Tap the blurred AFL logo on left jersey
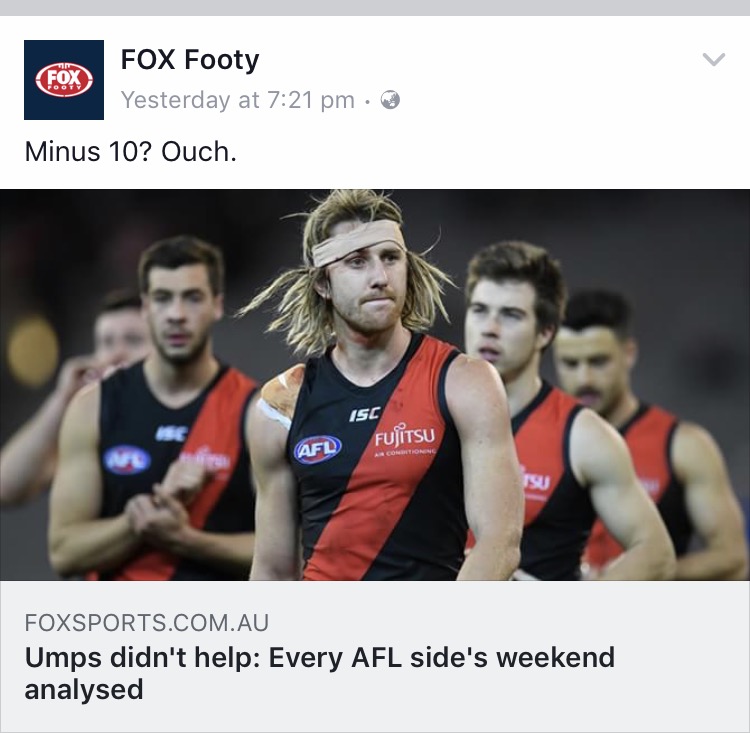This screenshot has width=750, height=733. (x=127, y=460)
